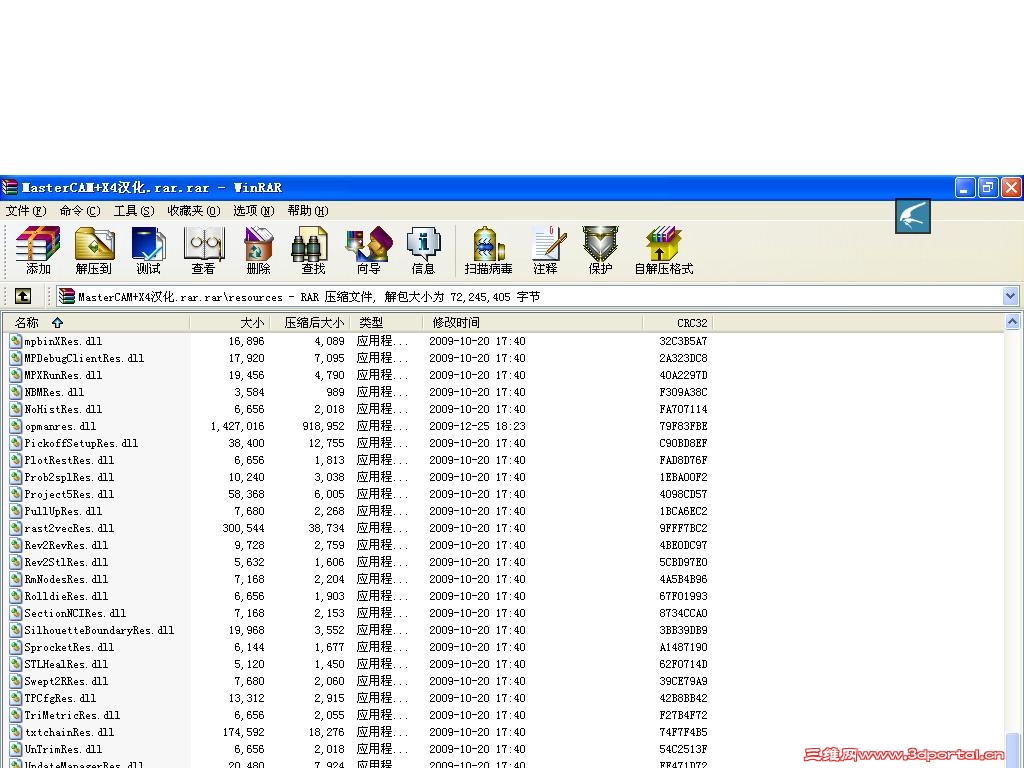1024x768 pixels.
Task: Open the Commands (命令) menu
Action: click(80, 211)
